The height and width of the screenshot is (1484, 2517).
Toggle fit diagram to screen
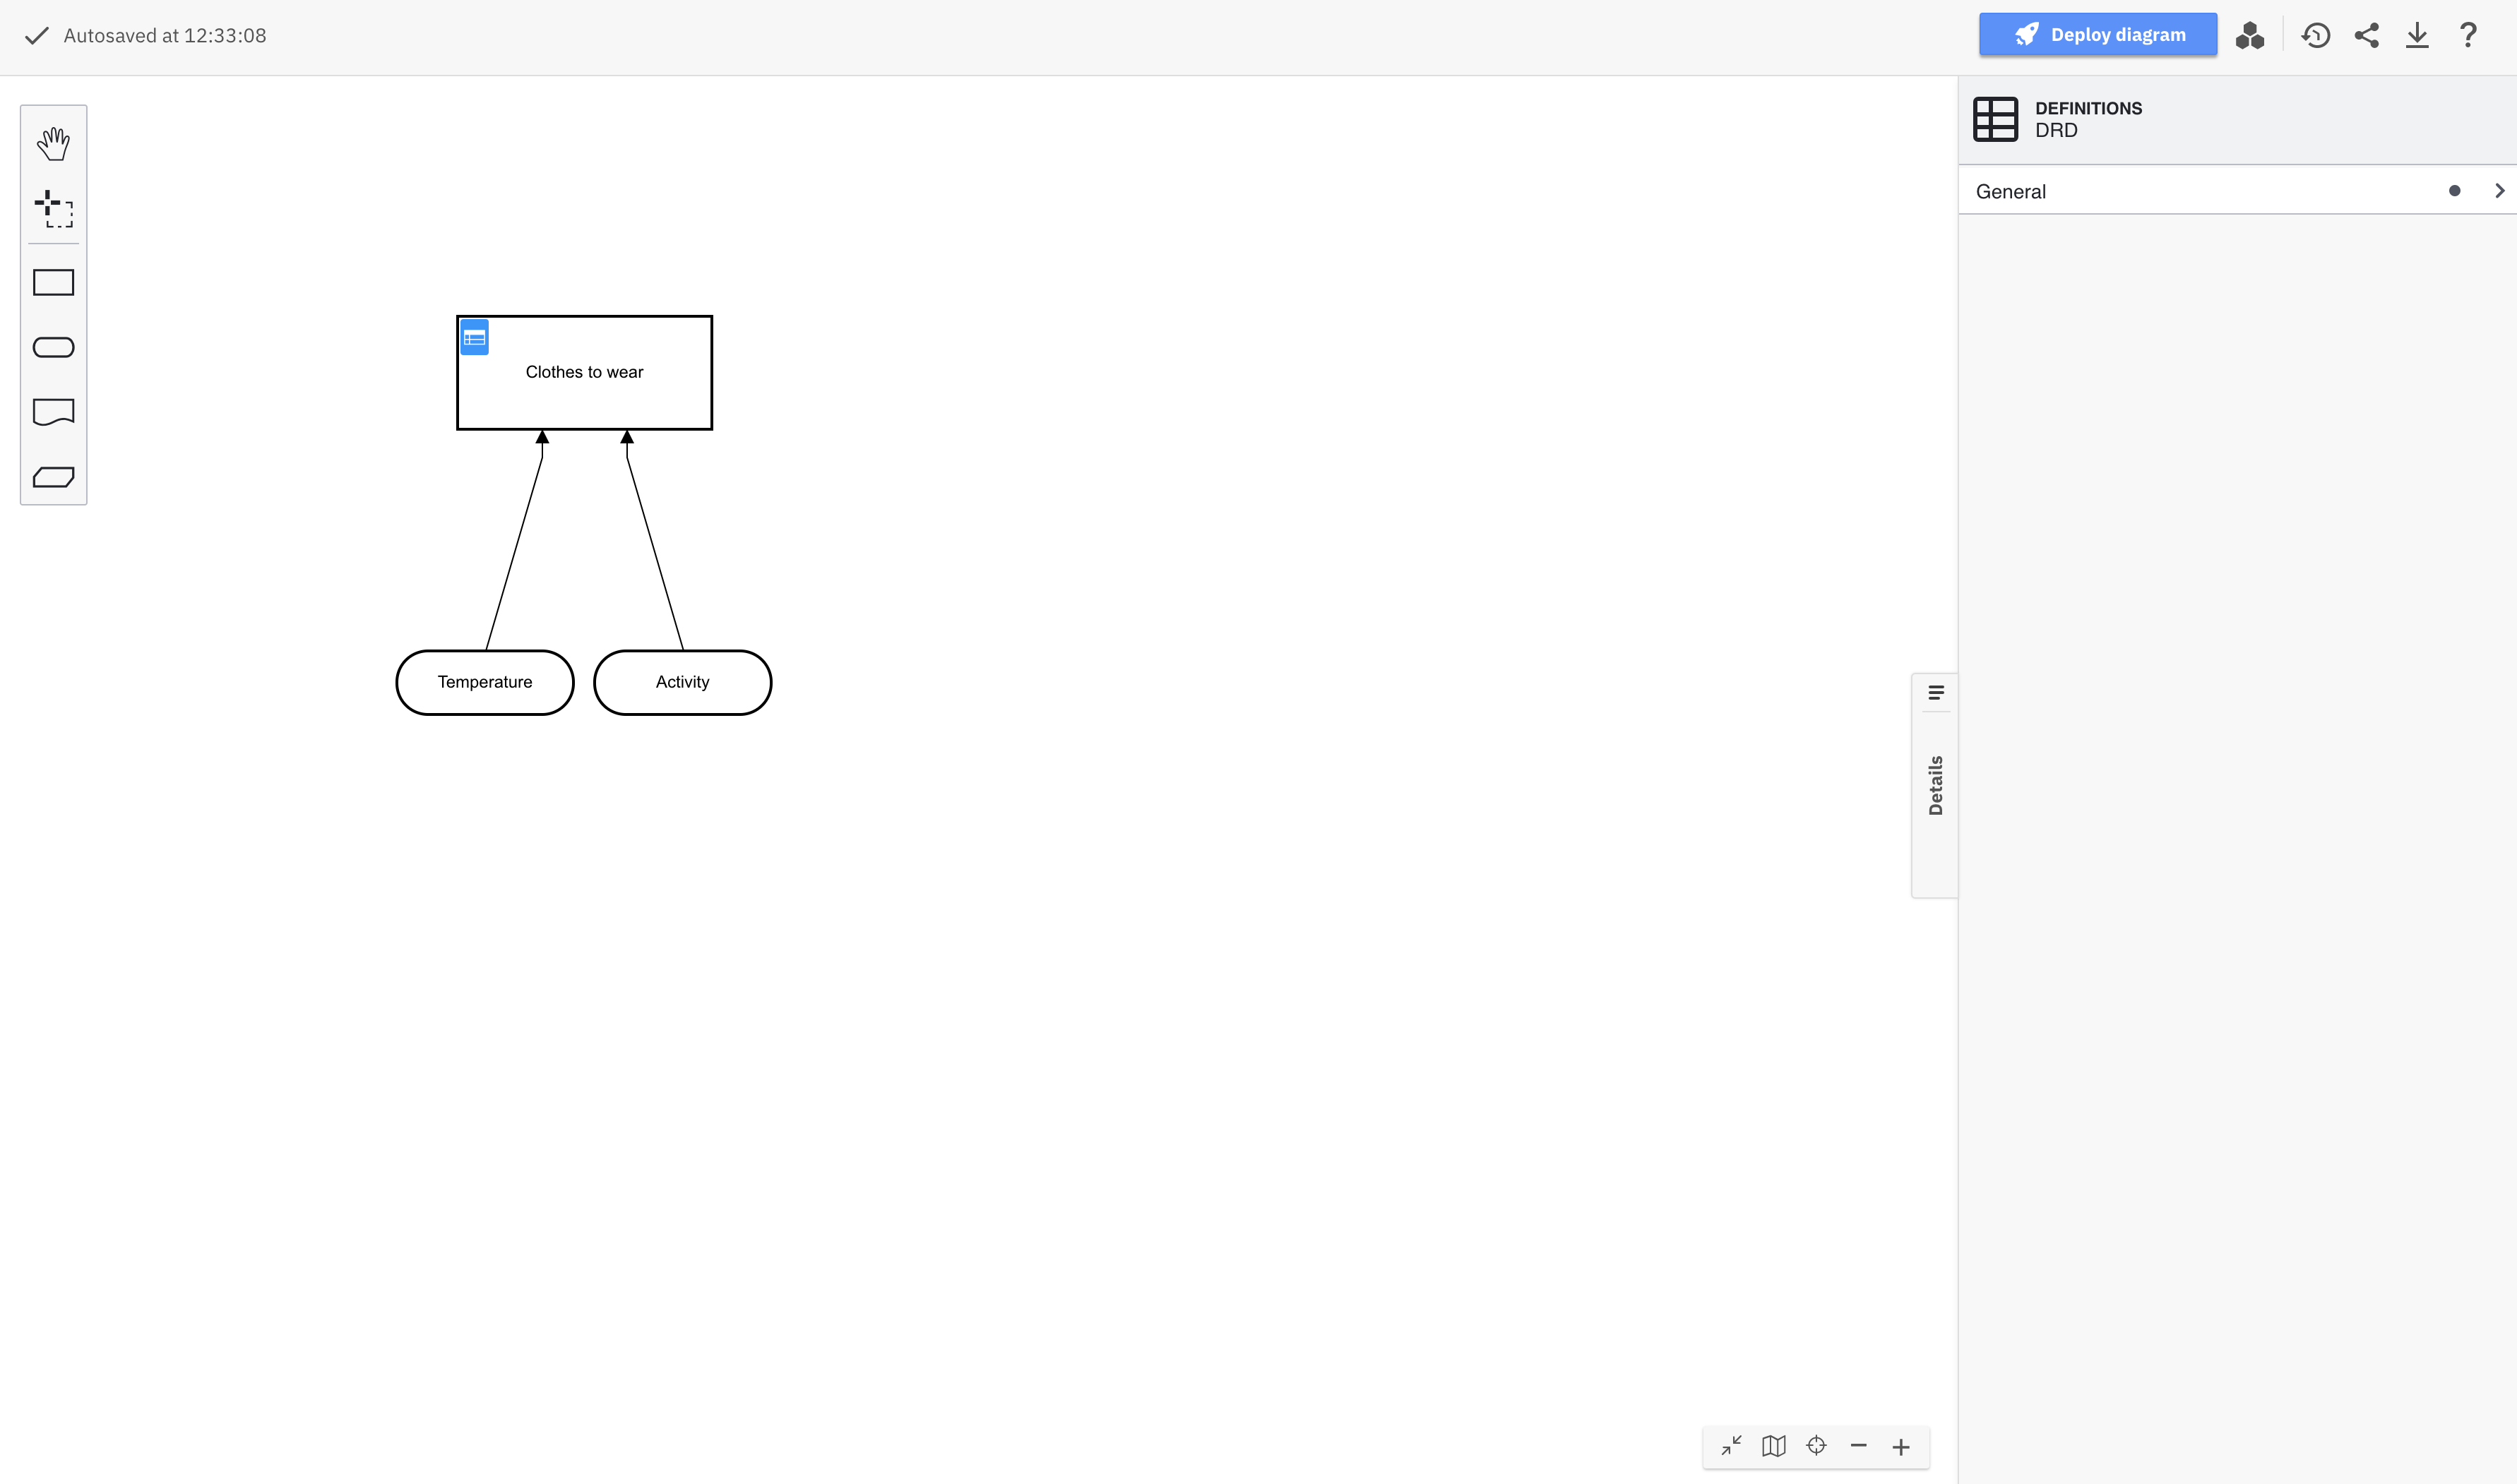[x=1731, y=1445]
